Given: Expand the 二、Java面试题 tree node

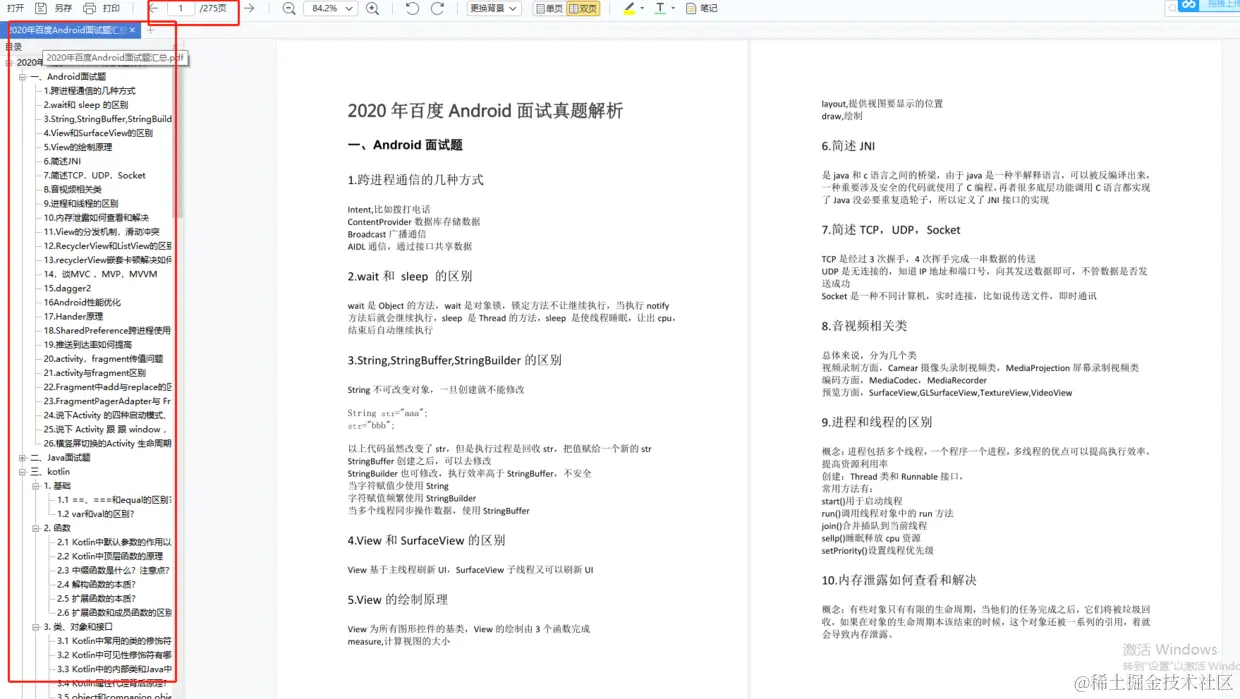Looking at the screenshot, I should point(22,458).
